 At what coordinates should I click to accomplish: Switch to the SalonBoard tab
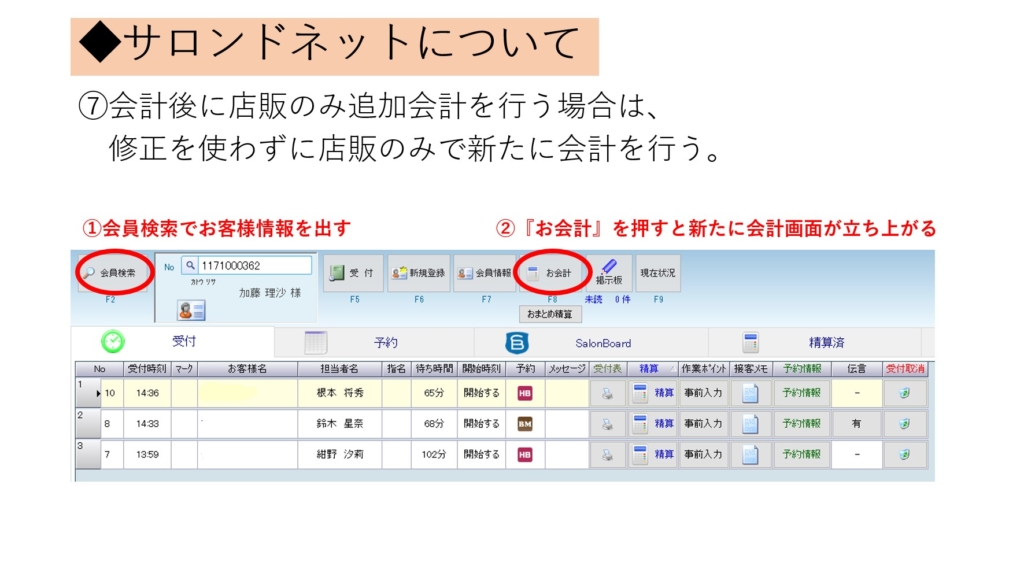point(591,342)
